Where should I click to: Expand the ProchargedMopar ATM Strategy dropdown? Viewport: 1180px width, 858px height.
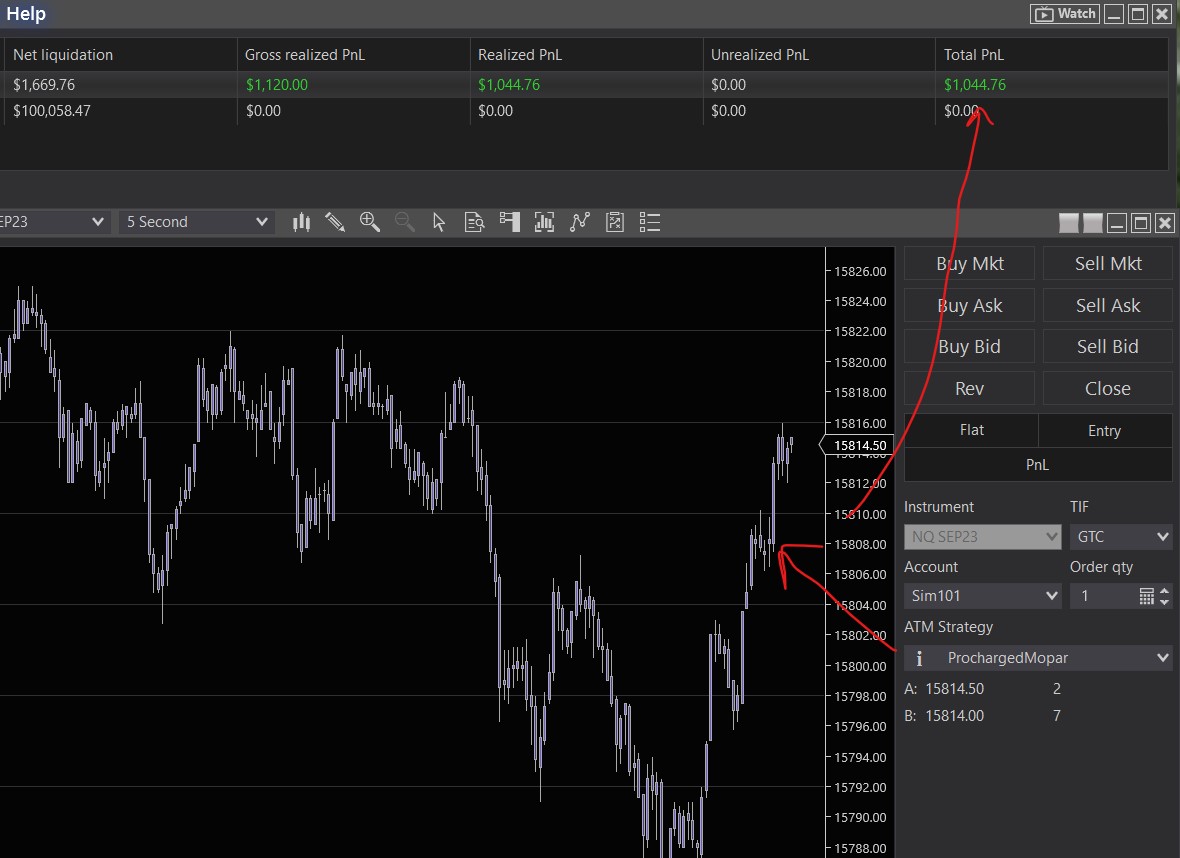pos(1038,658)
